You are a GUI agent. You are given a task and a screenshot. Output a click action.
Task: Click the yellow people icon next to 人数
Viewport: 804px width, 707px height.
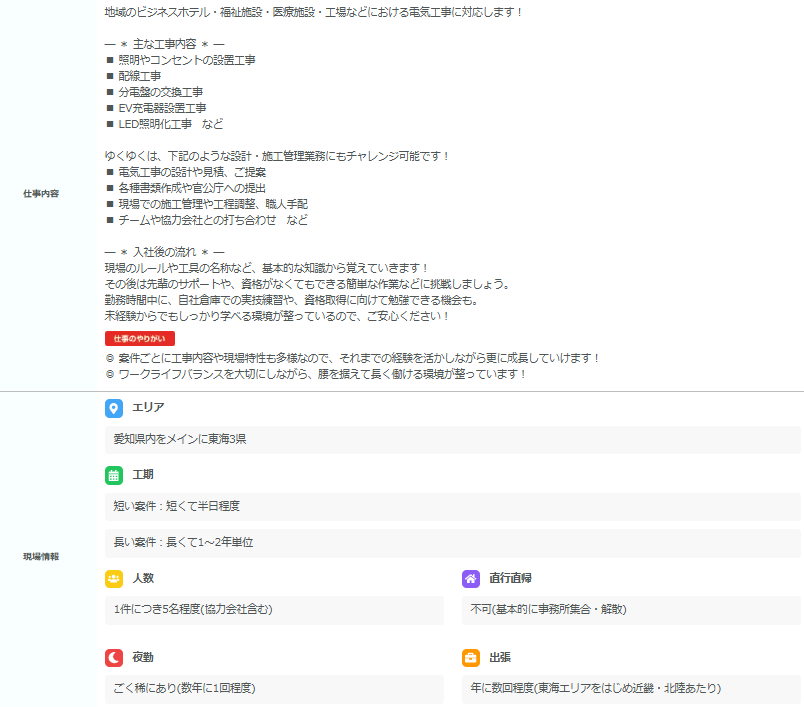[x=114, y=579]
